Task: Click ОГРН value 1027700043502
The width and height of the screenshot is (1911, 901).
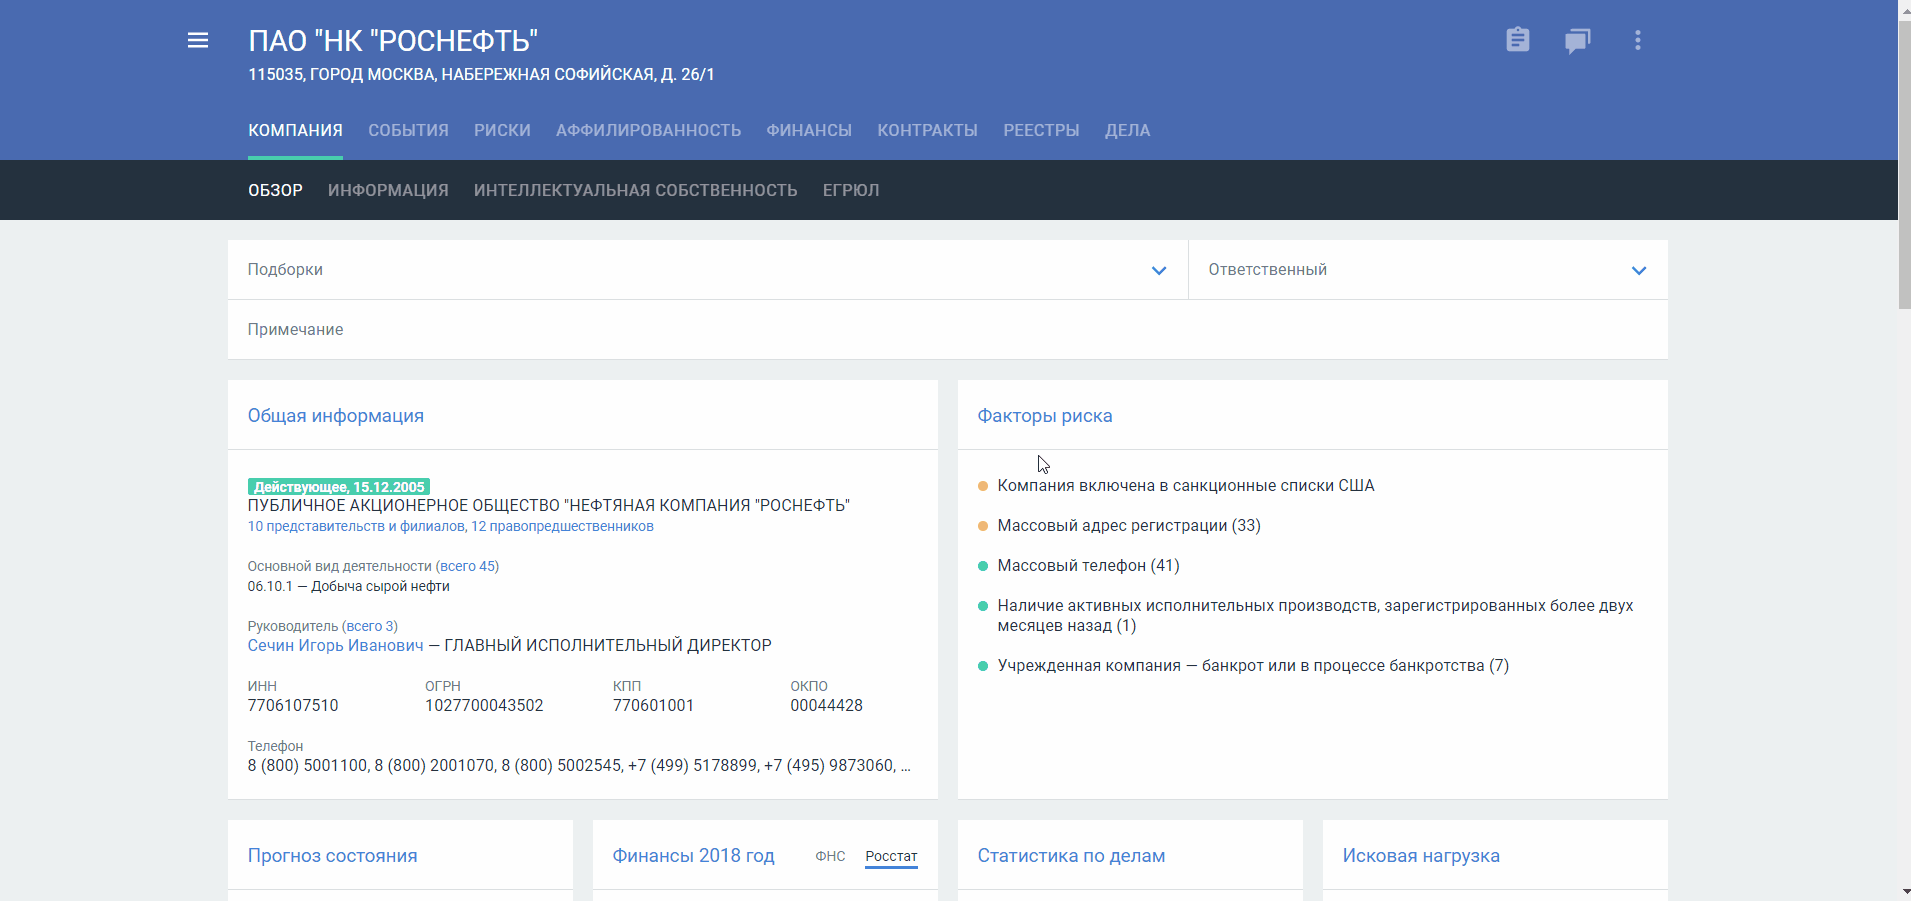Action: point(484,705)
